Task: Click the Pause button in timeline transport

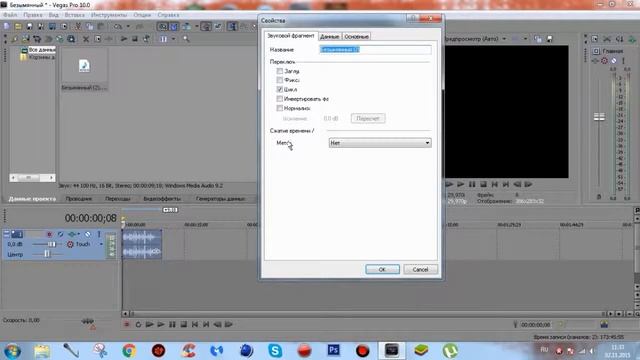Action: pyautogui.click(x=172, y=324)
